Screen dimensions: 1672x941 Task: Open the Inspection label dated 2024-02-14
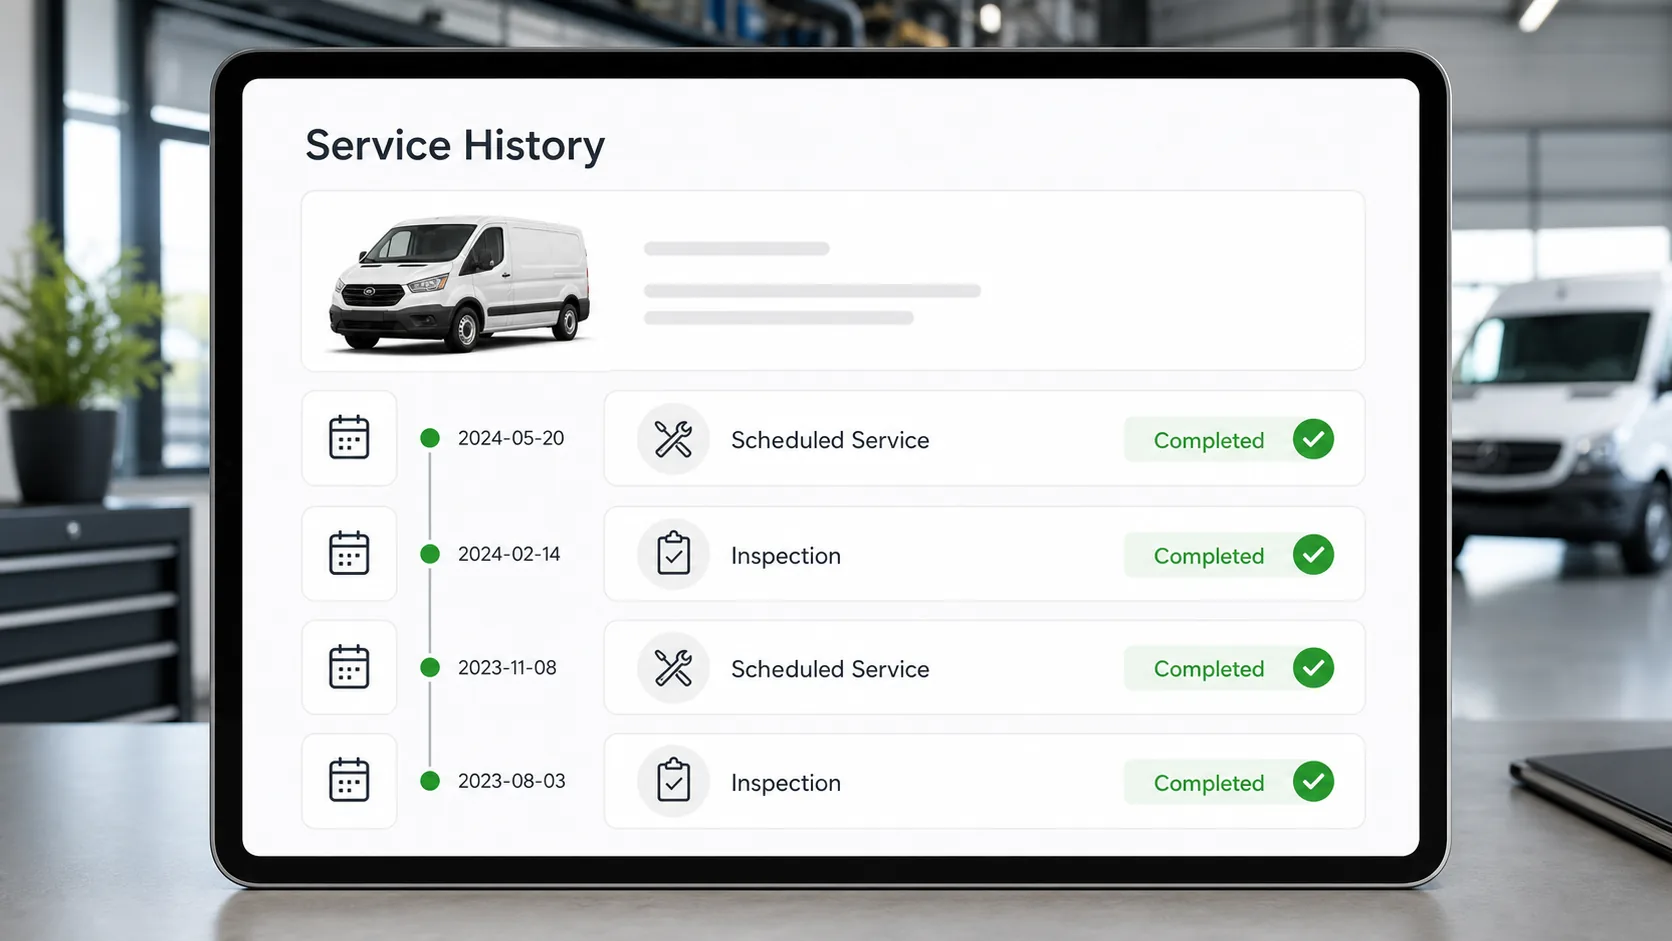click(x=786, y=556)
